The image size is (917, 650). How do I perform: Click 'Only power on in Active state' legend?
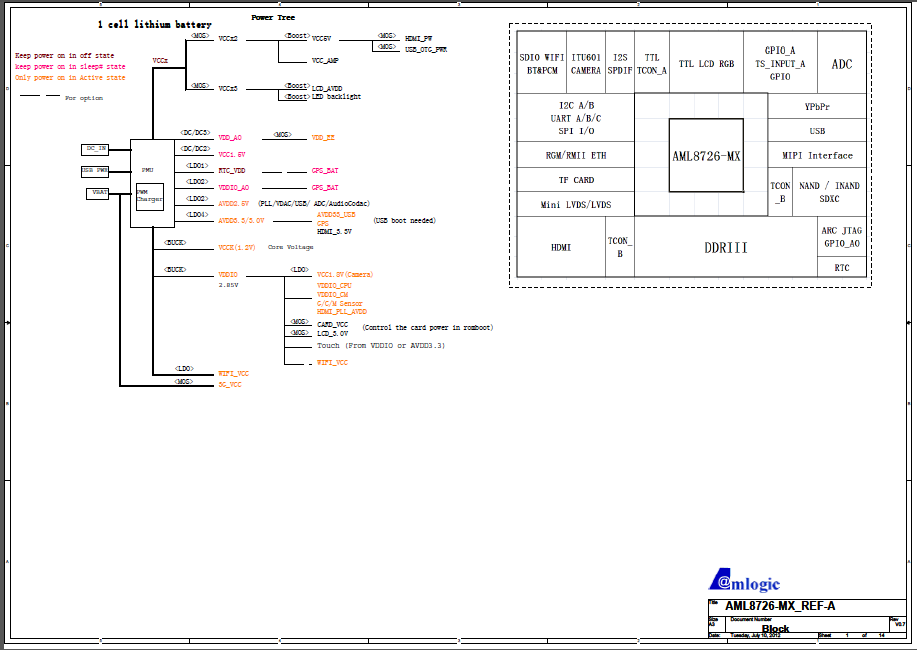point(70,77)
